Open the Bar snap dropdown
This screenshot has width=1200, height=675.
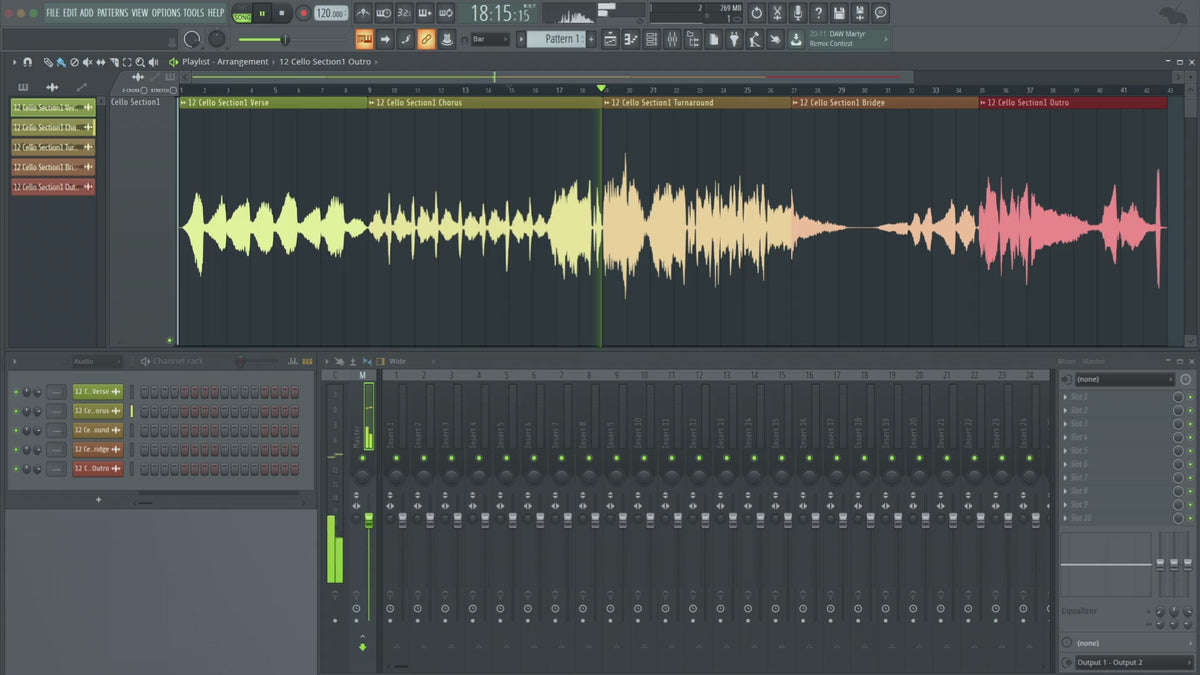(490, 39)
